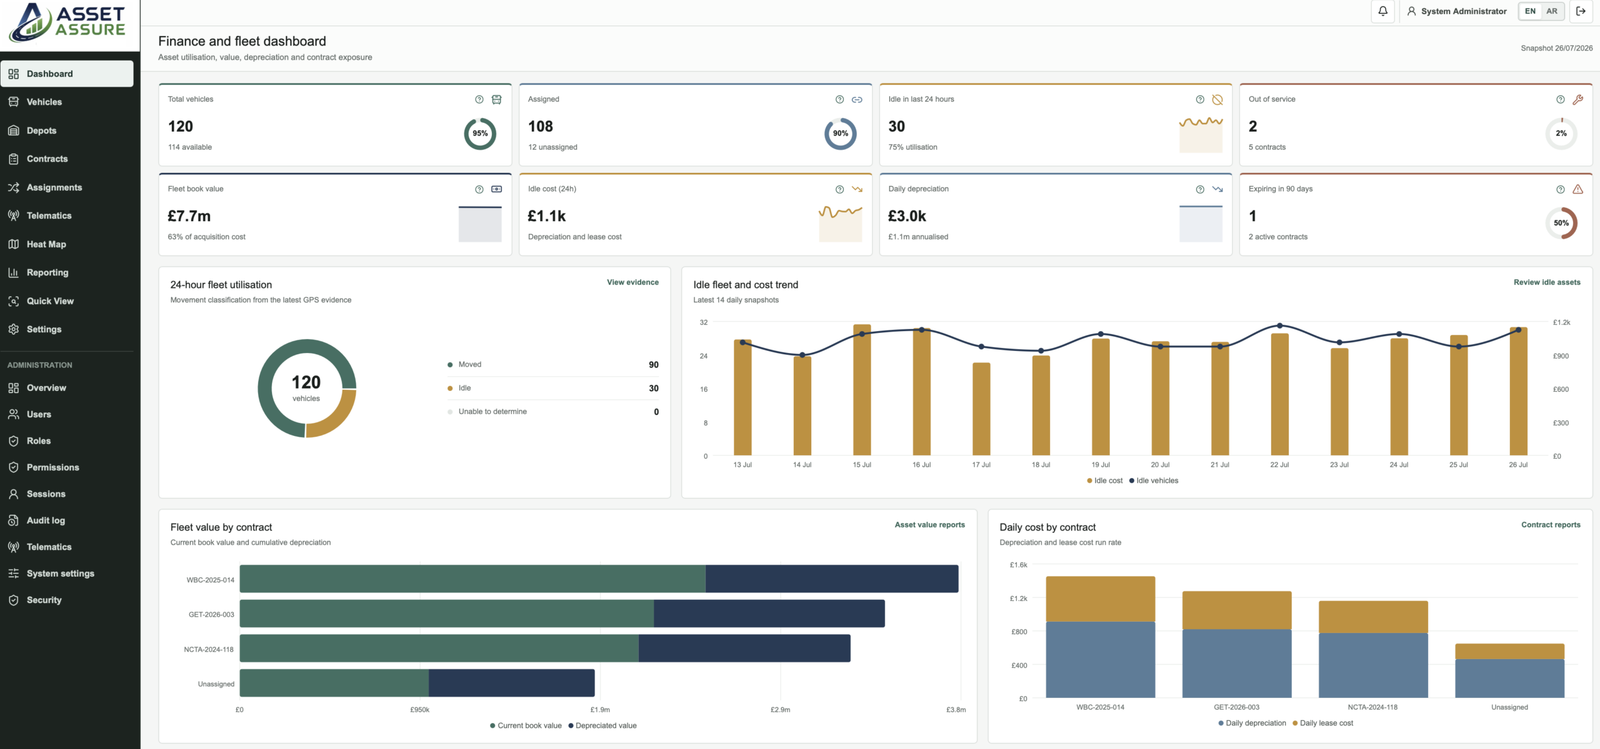The image size is (1600, 749).
Task: Open the help icon on Total vehicles card
Action: click(479, 99)
